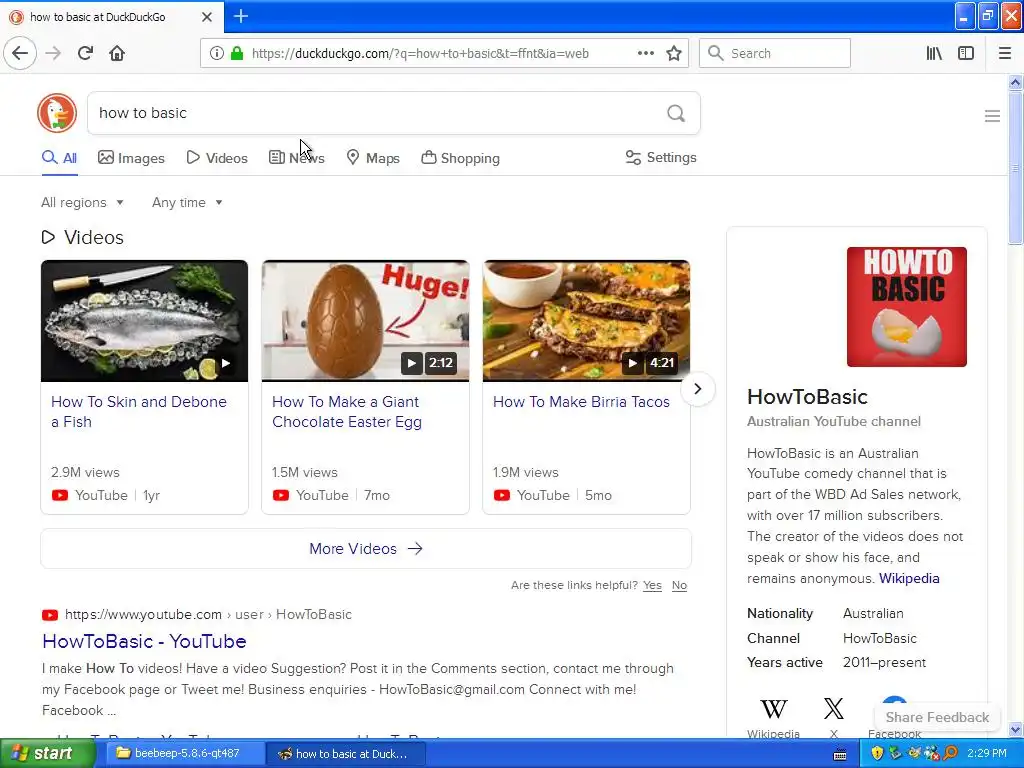Click the address bar URL
Image resolution: width=1024 pixels, height=768 pixels.
[420, 54]
